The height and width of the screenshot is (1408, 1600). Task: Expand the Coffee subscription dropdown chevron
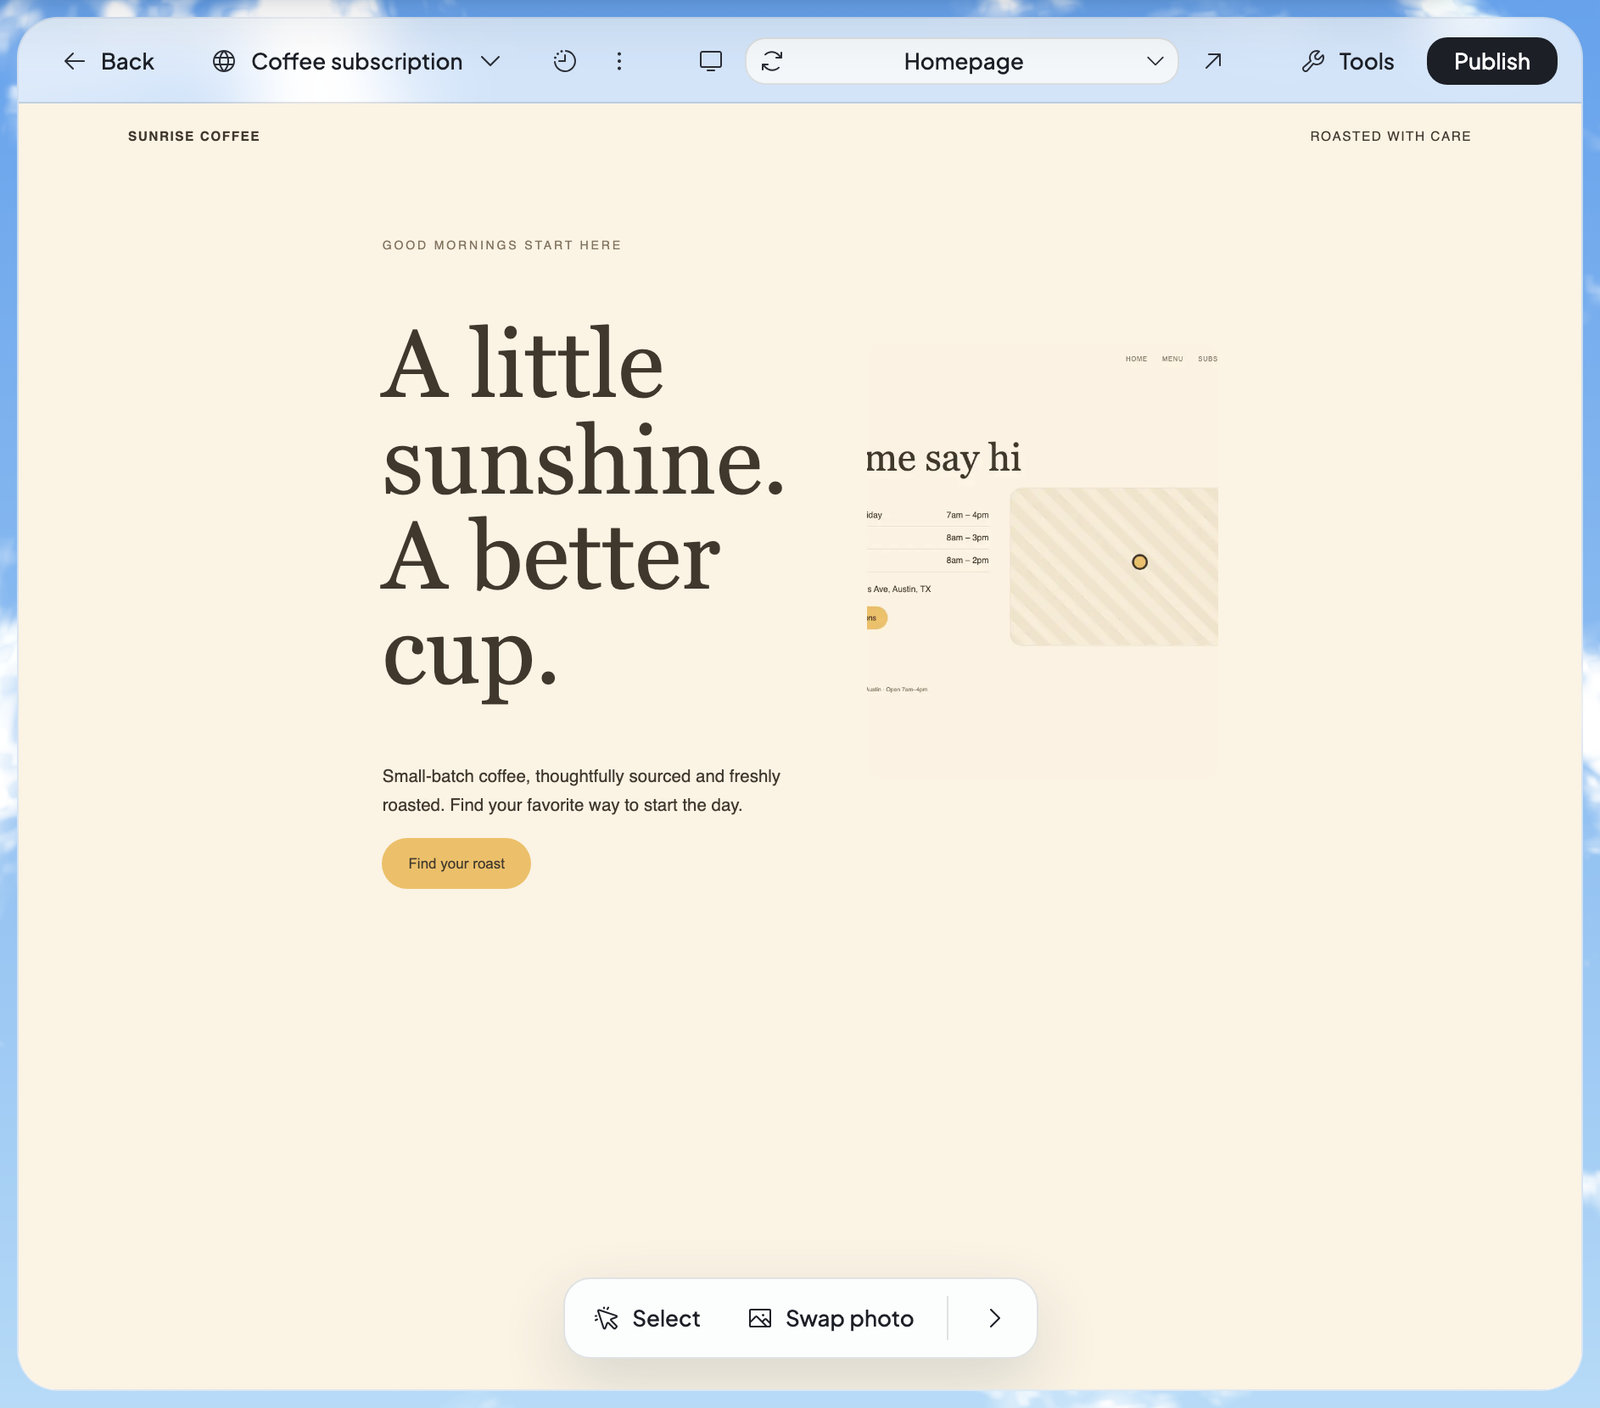(490, 61)
